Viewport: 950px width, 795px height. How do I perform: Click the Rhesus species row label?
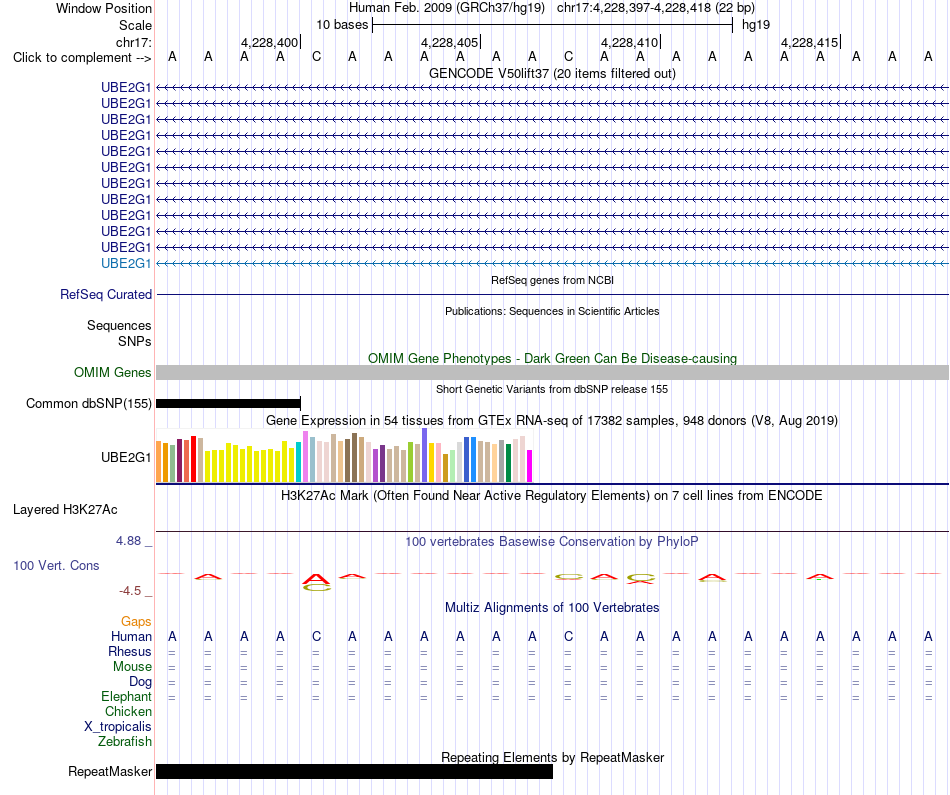(130, 651)
